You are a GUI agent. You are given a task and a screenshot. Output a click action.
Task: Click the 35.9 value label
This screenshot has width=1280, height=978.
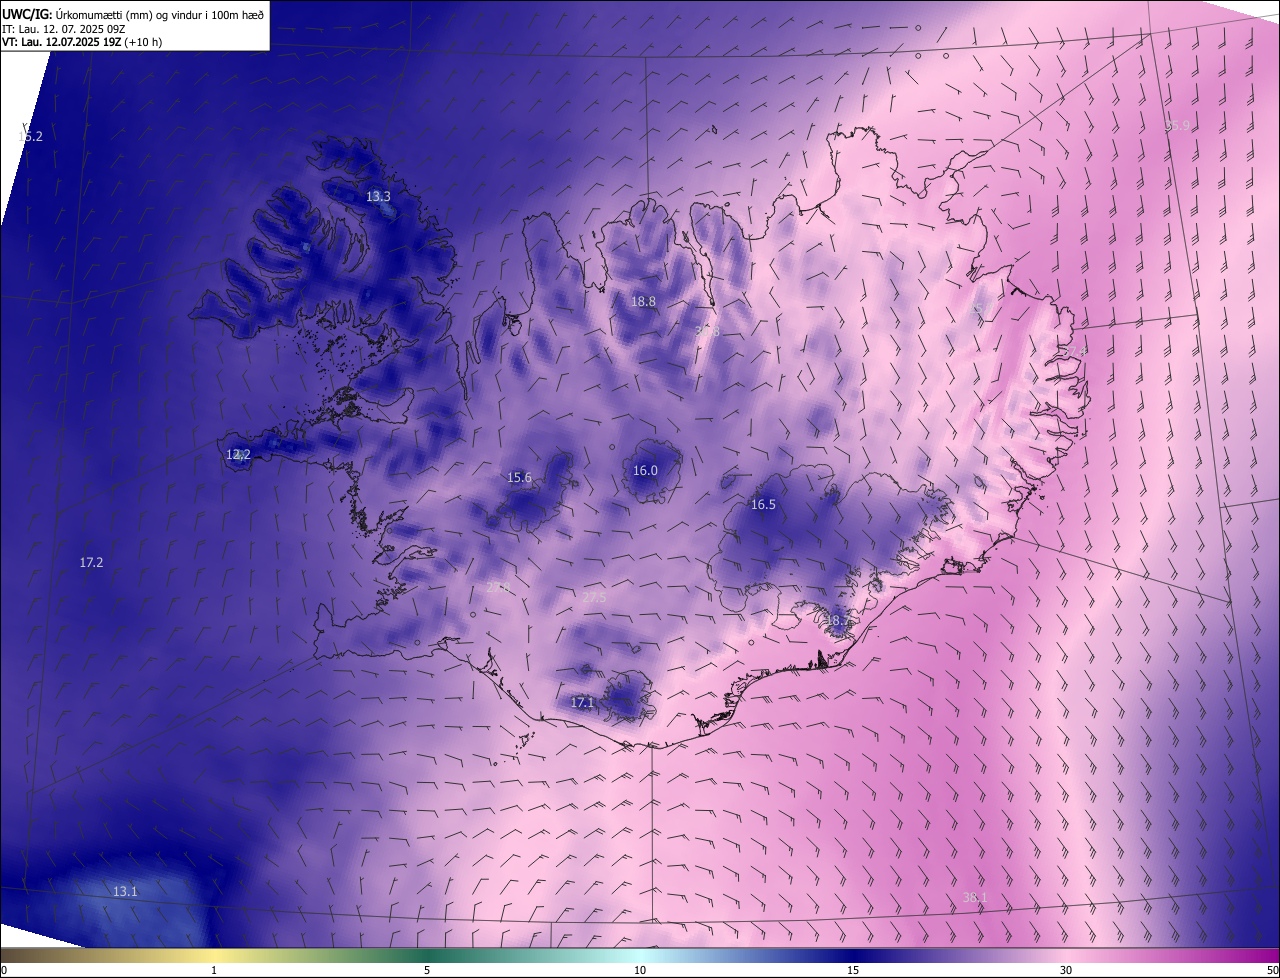1178,125
